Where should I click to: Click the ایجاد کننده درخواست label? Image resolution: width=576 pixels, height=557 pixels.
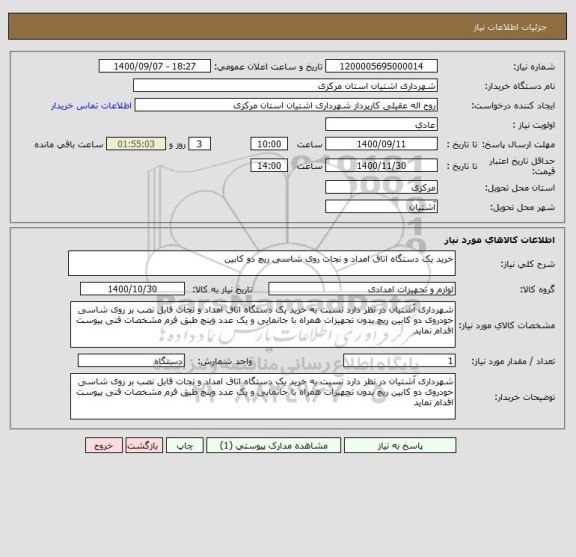(x=513, y=106)
